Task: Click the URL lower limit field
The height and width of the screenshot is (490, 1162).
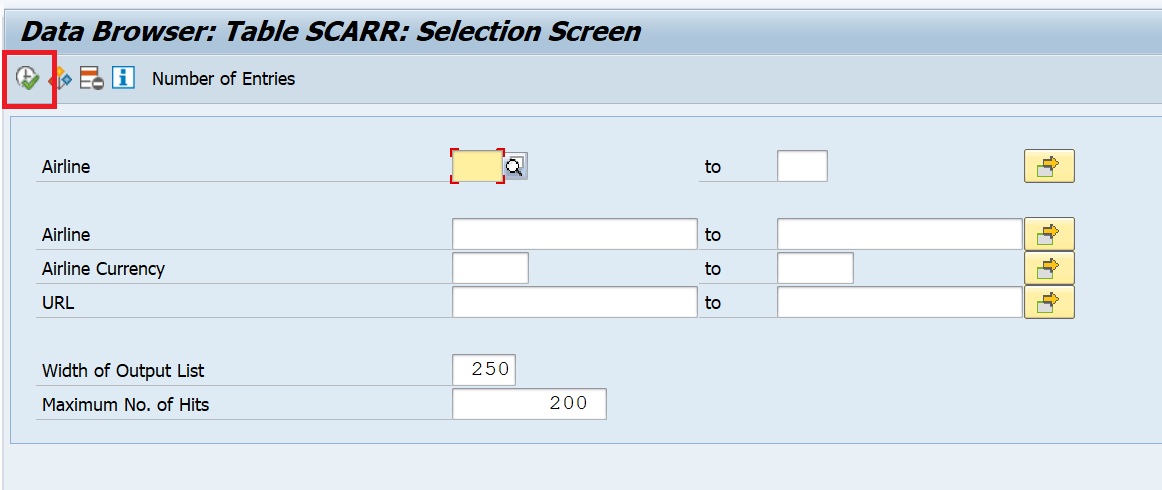Action: [574, 302]
